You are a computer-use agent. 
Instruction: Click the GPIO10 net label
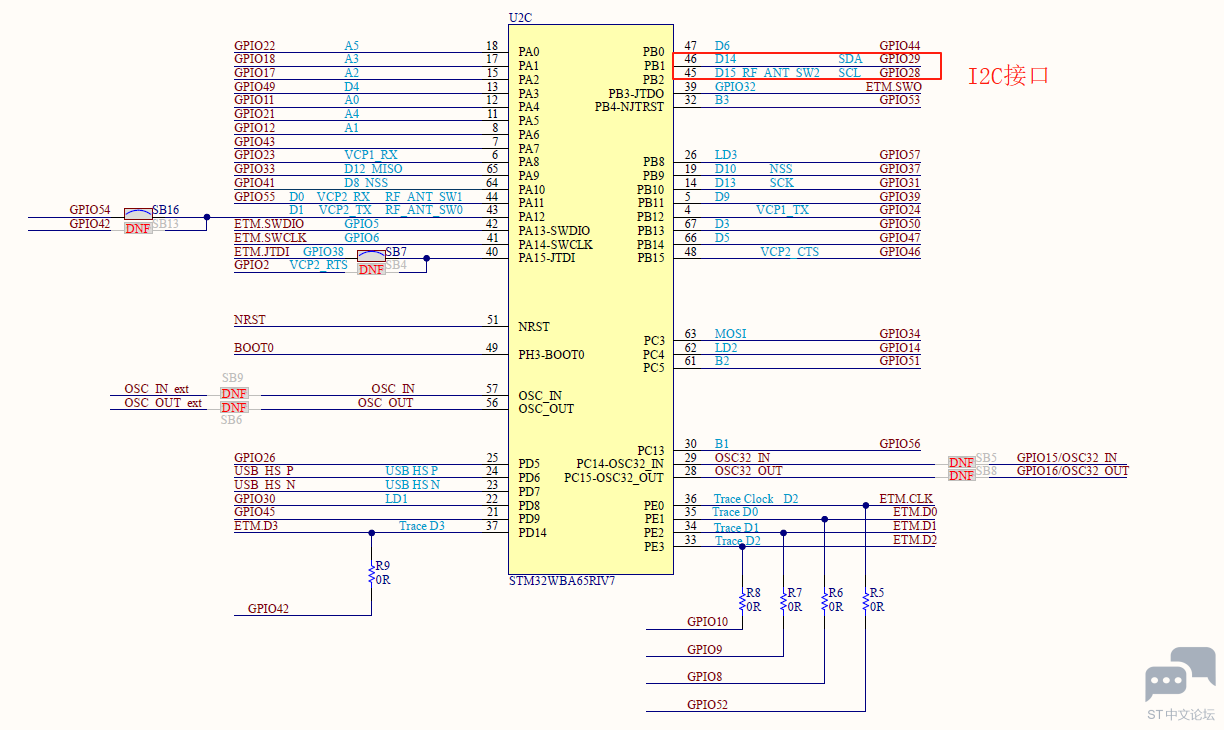point(708,622)
